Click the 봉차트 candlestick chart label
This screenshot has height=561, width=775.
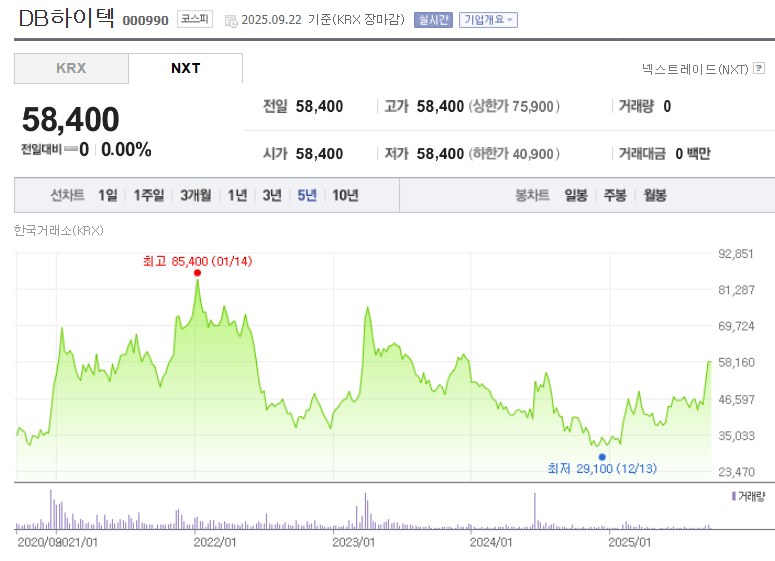(x=532, y=195)
